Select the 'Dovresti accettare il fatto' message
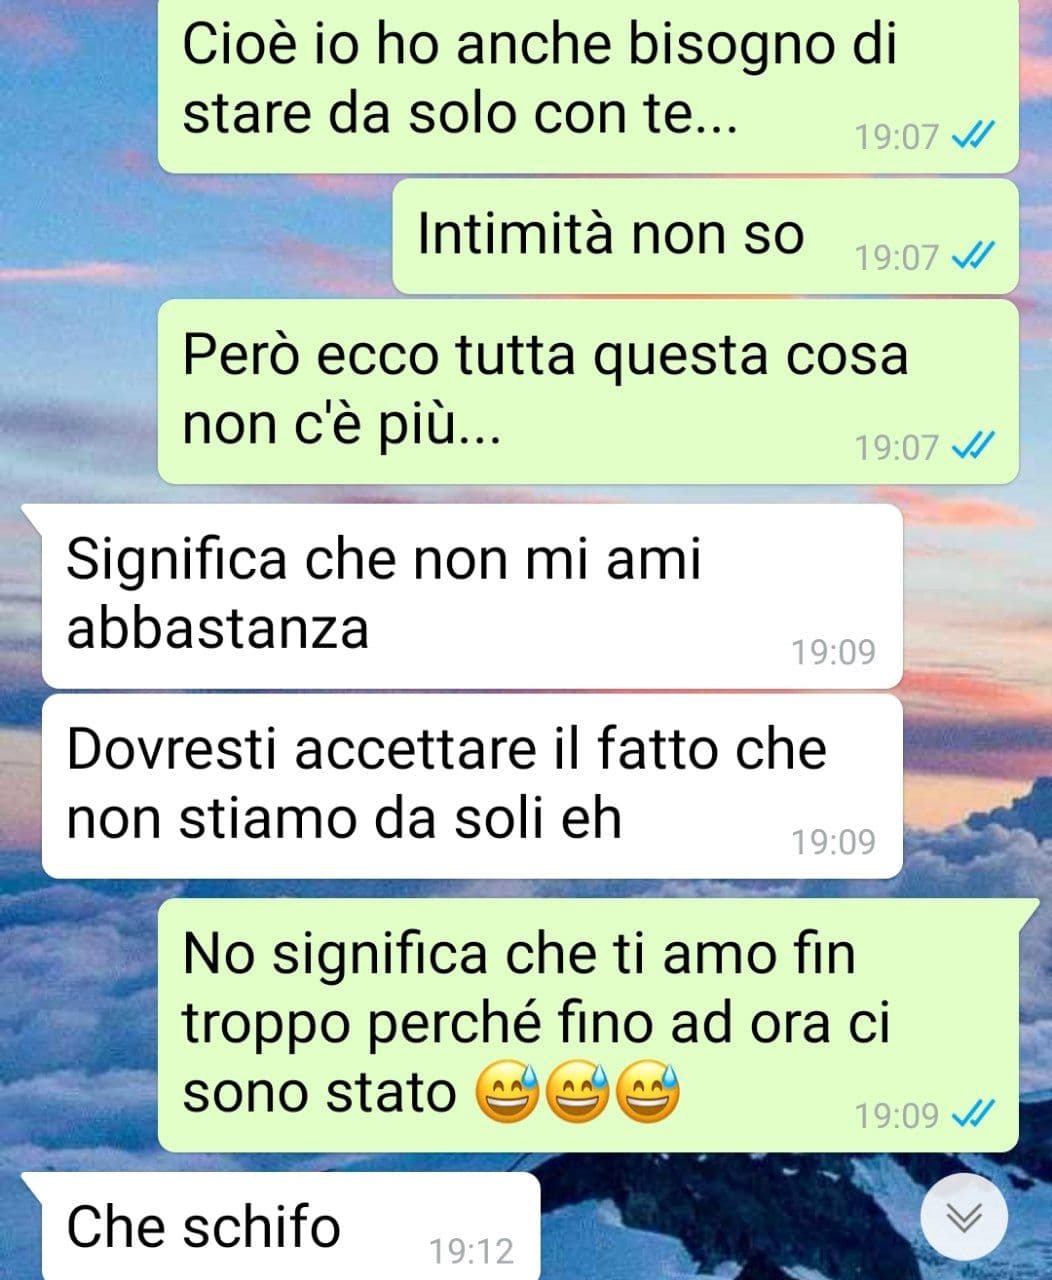 click(472, 787)
